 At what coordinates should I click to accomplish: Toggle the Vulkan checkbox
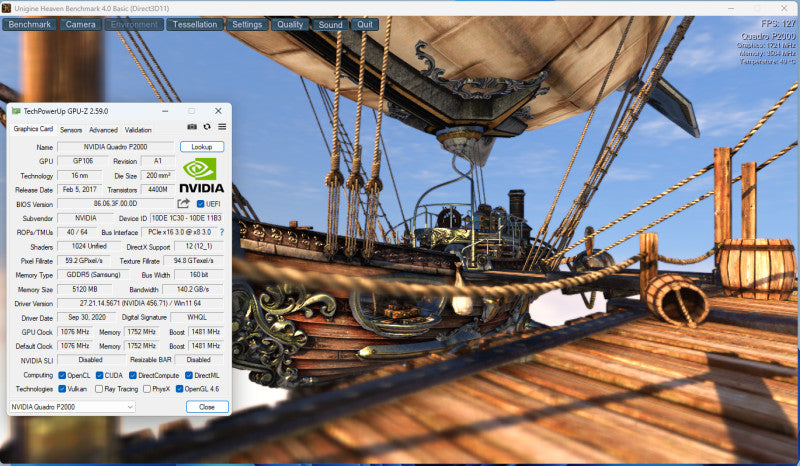[62, 389]
